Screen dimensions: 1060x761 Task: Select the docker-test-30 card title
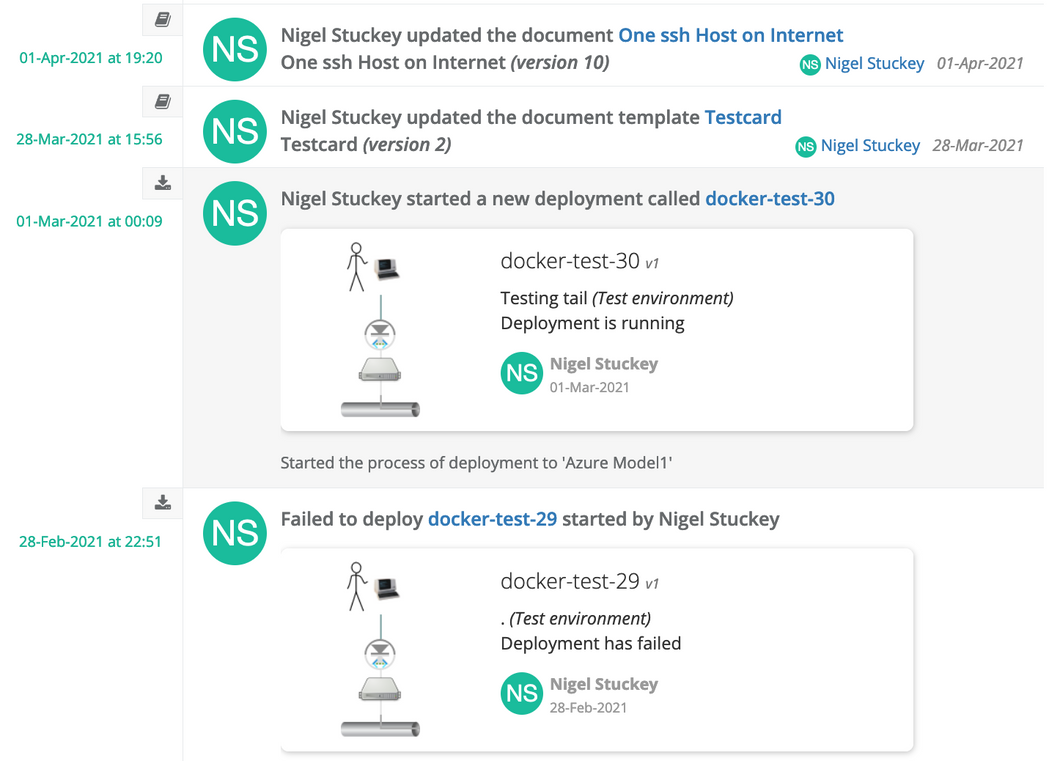tap(570, 262)
